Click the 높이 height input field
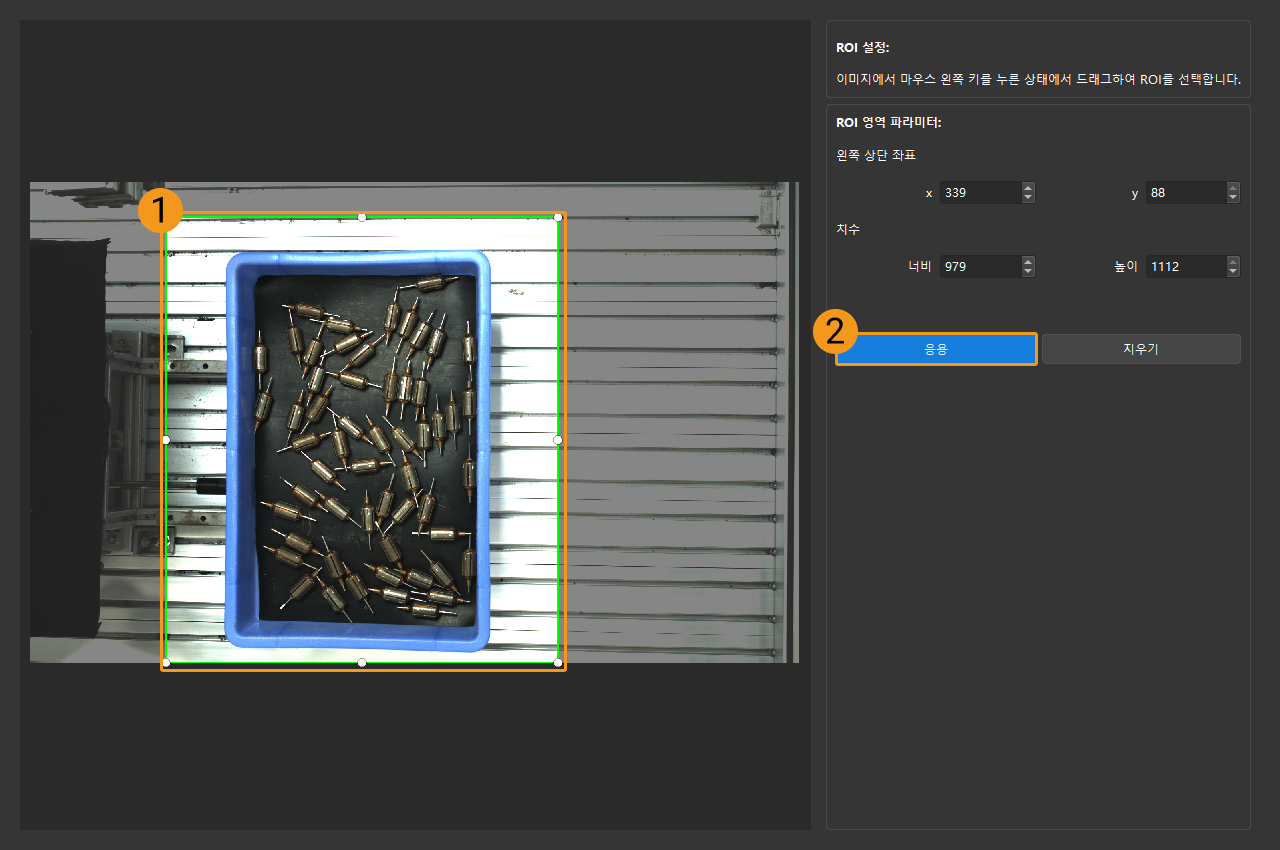The image size is (1280, 850). [x=1185, y=267]
